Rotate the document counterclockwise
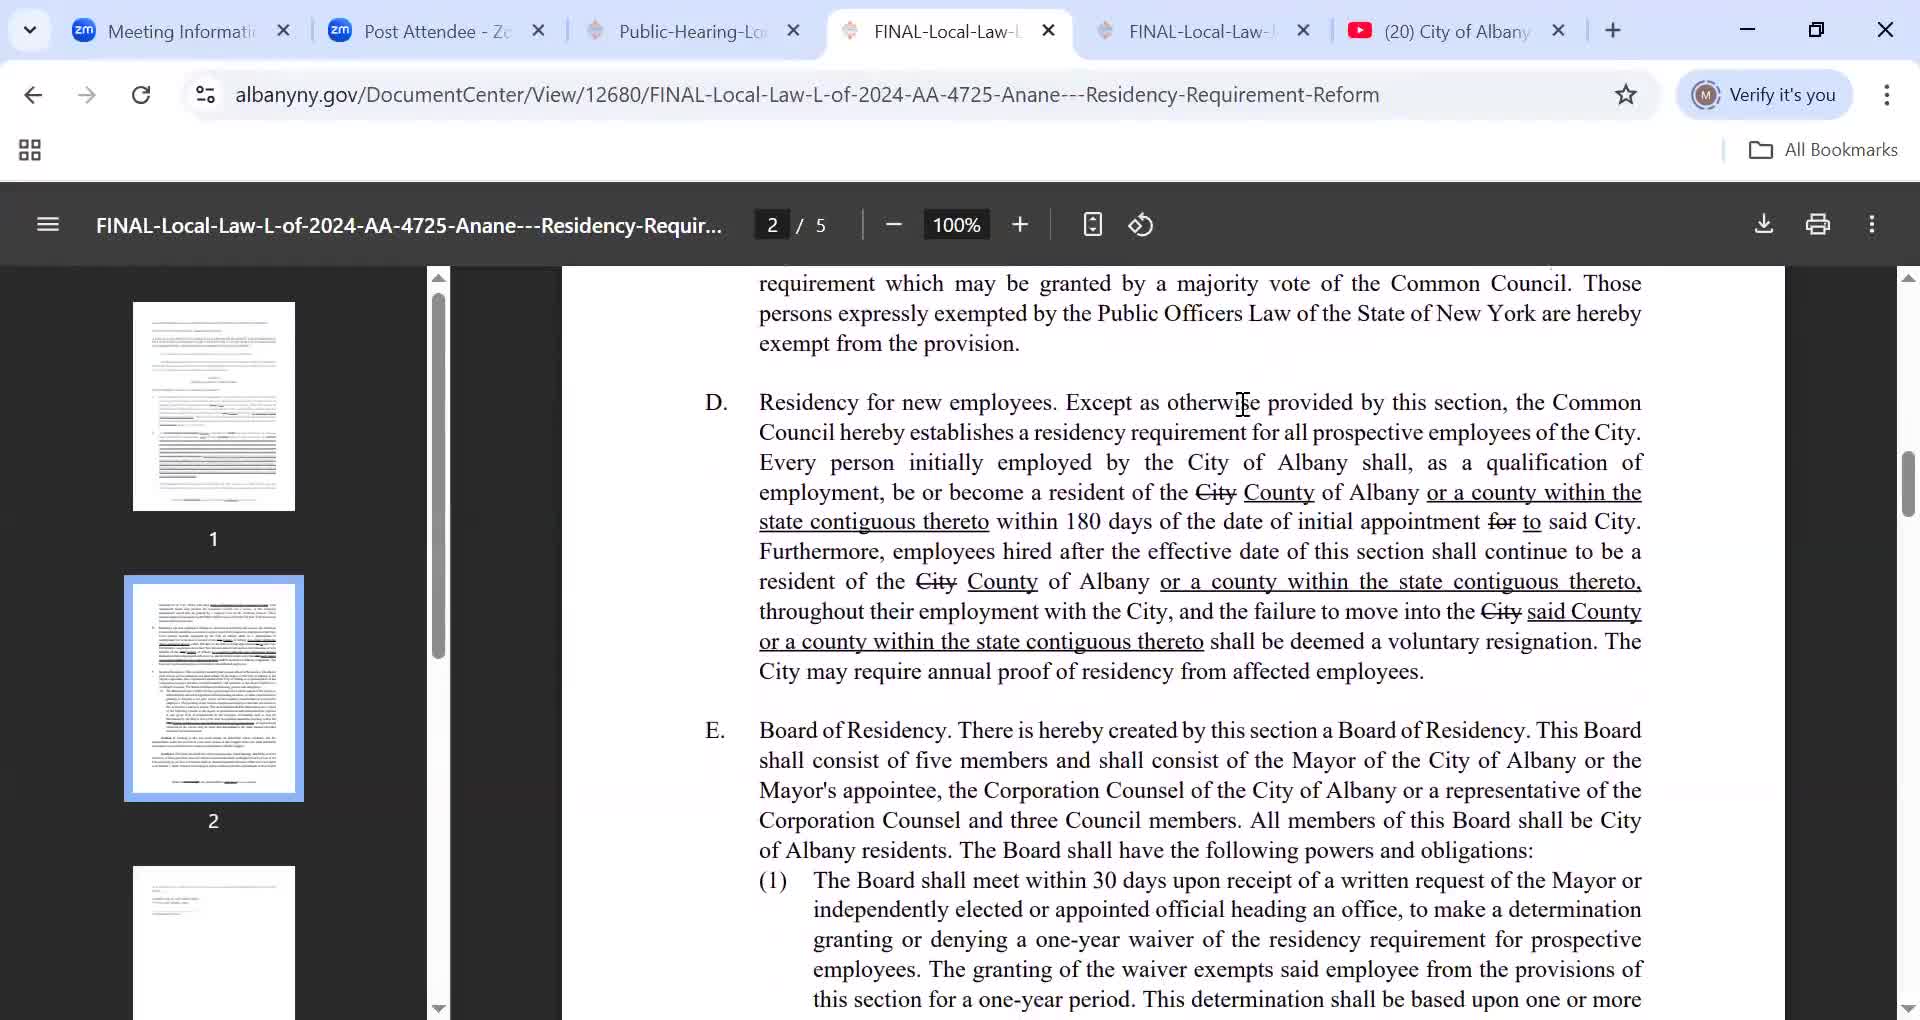Image resolution: width=1920 pixels, height=1020 pixels. click(1141, 225)
